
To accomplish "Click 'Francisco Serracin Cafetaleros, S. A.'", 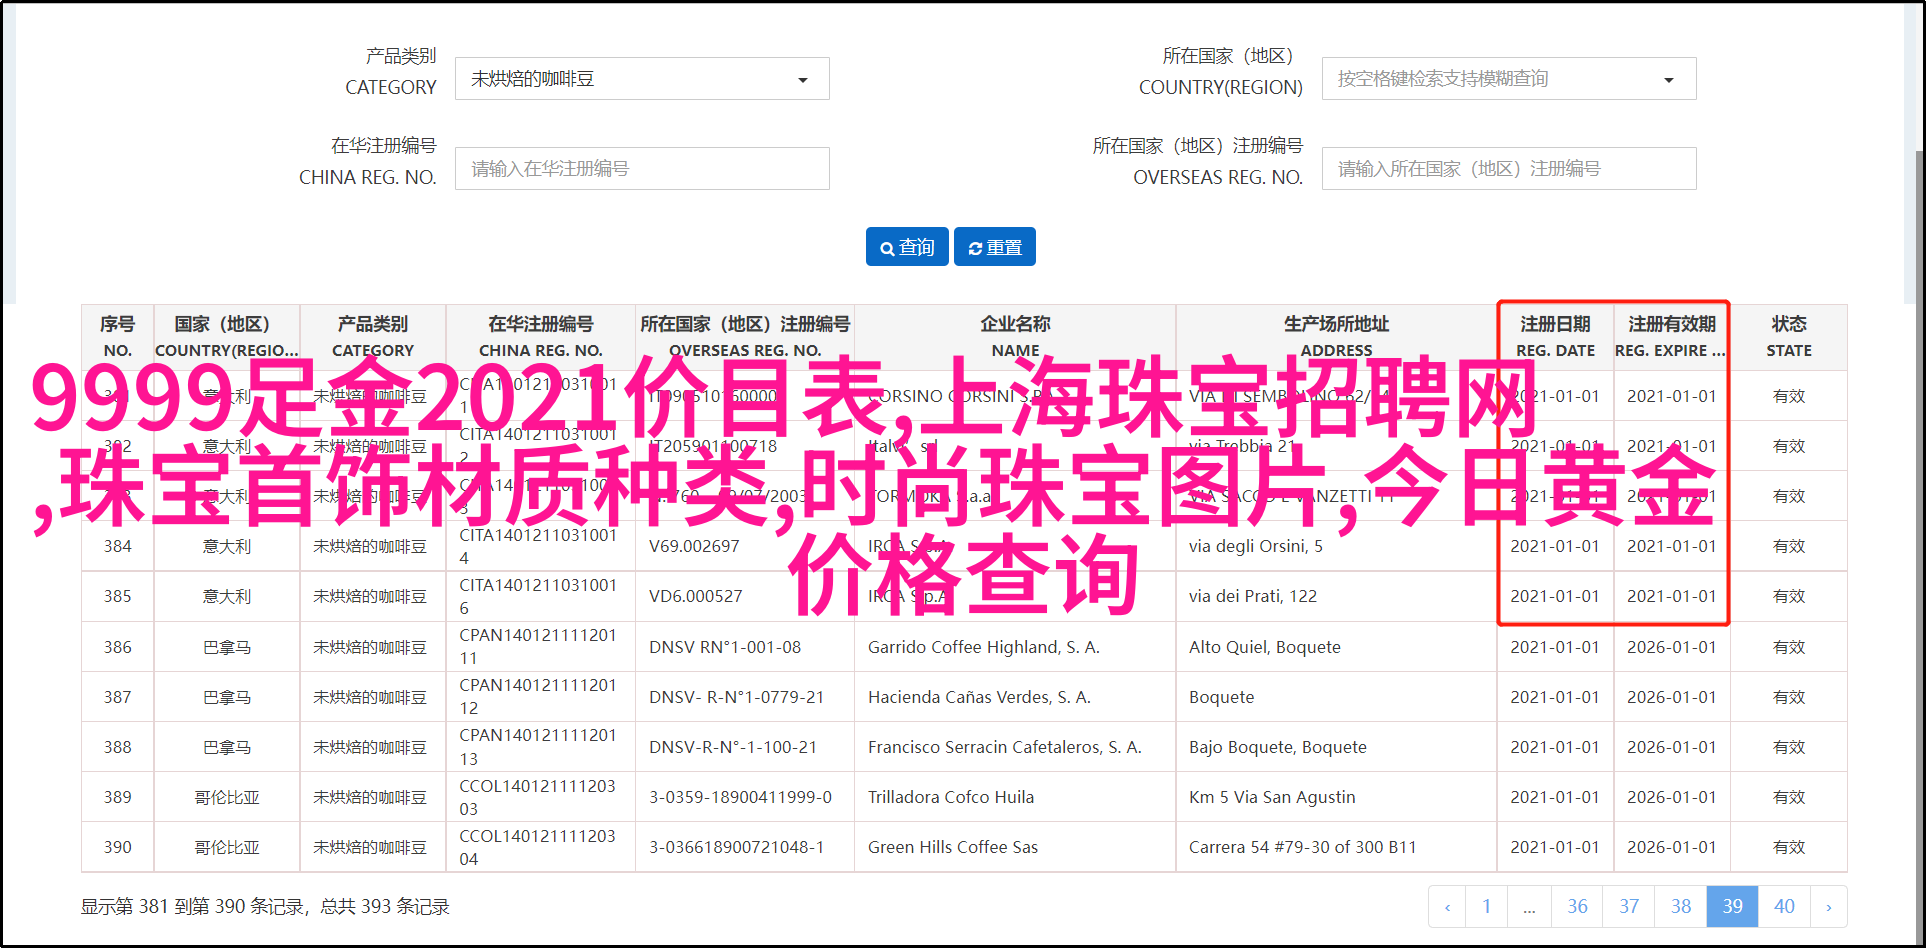I will [1005, 747].
